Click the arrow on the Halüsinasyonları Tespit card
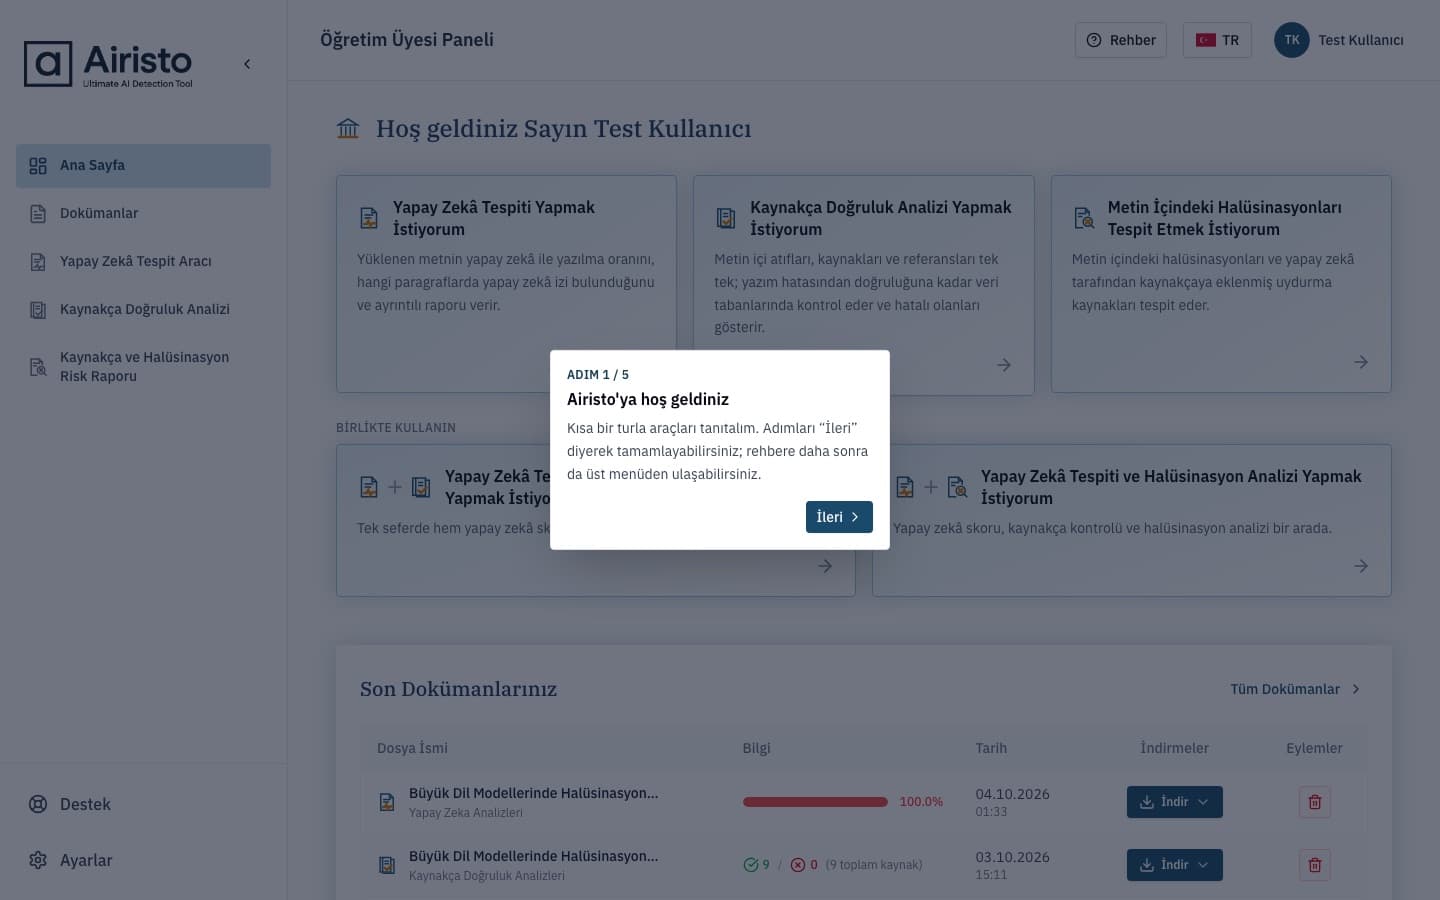Image resolution: width=1440 pixels, height=900 pixels. 1361,362
